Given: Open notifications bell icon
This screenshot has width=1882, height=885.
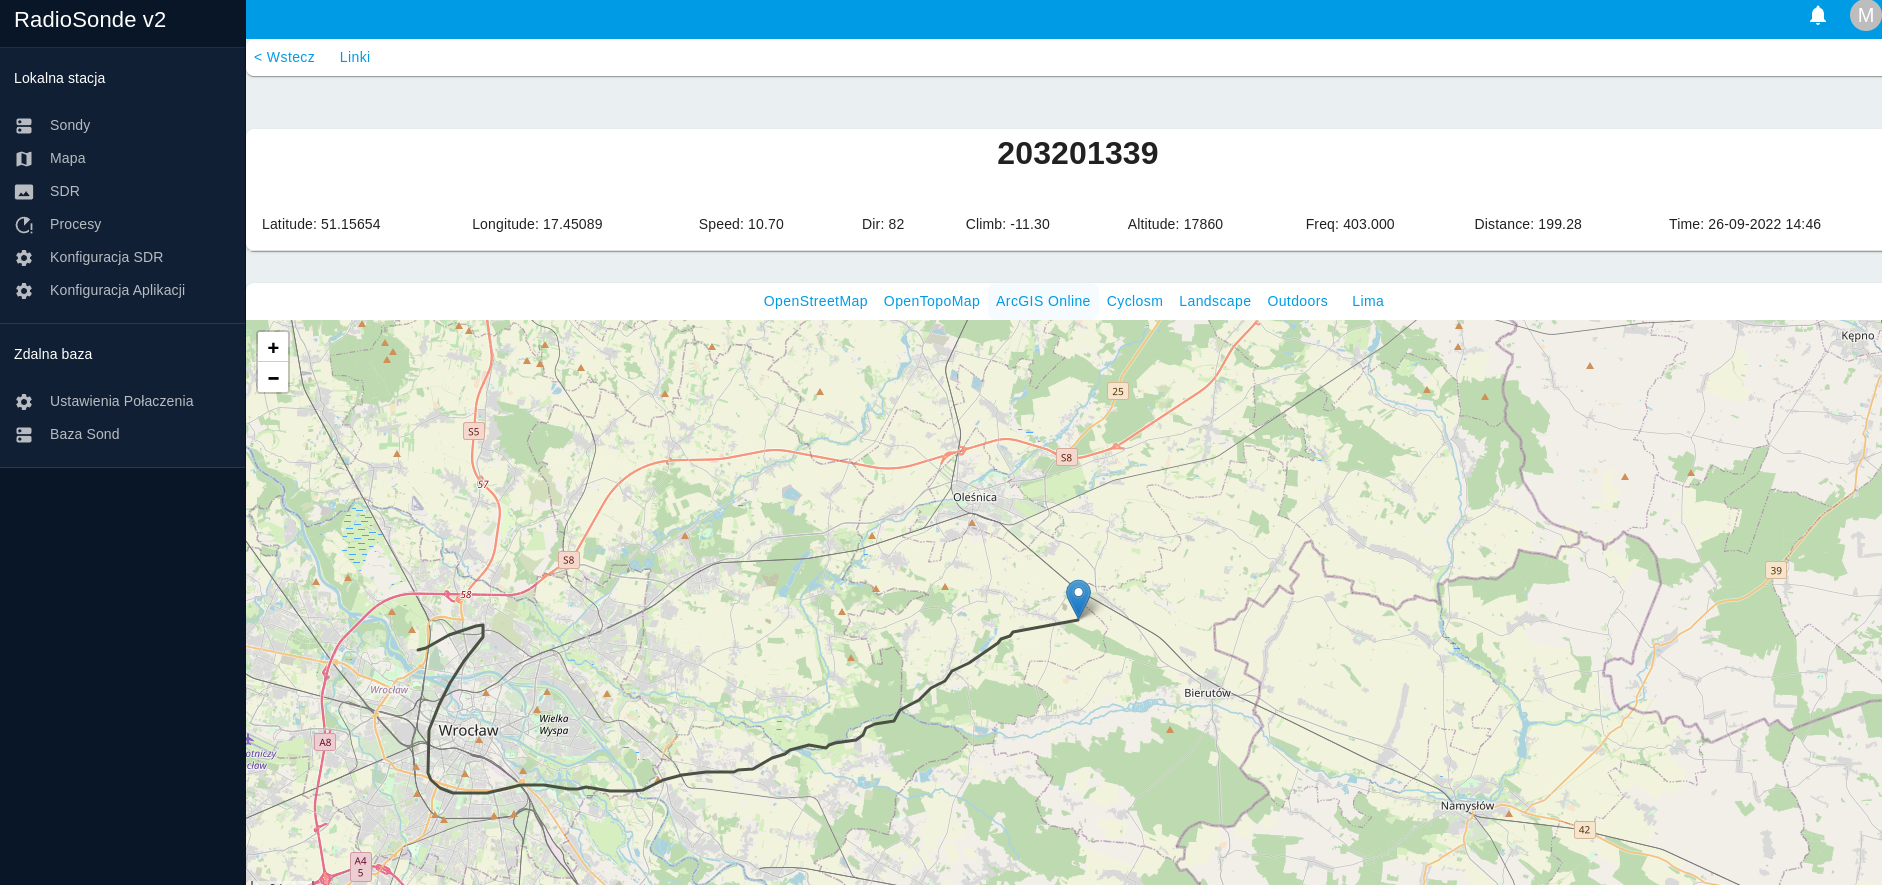Looking at the screenshot, I should click(x=1818, y=15).
